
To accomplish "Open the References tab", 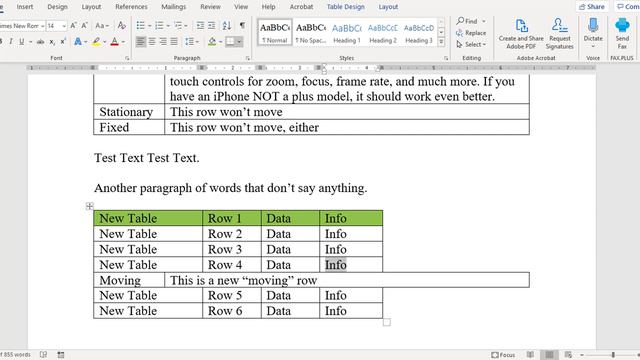I will coord(131,7).
